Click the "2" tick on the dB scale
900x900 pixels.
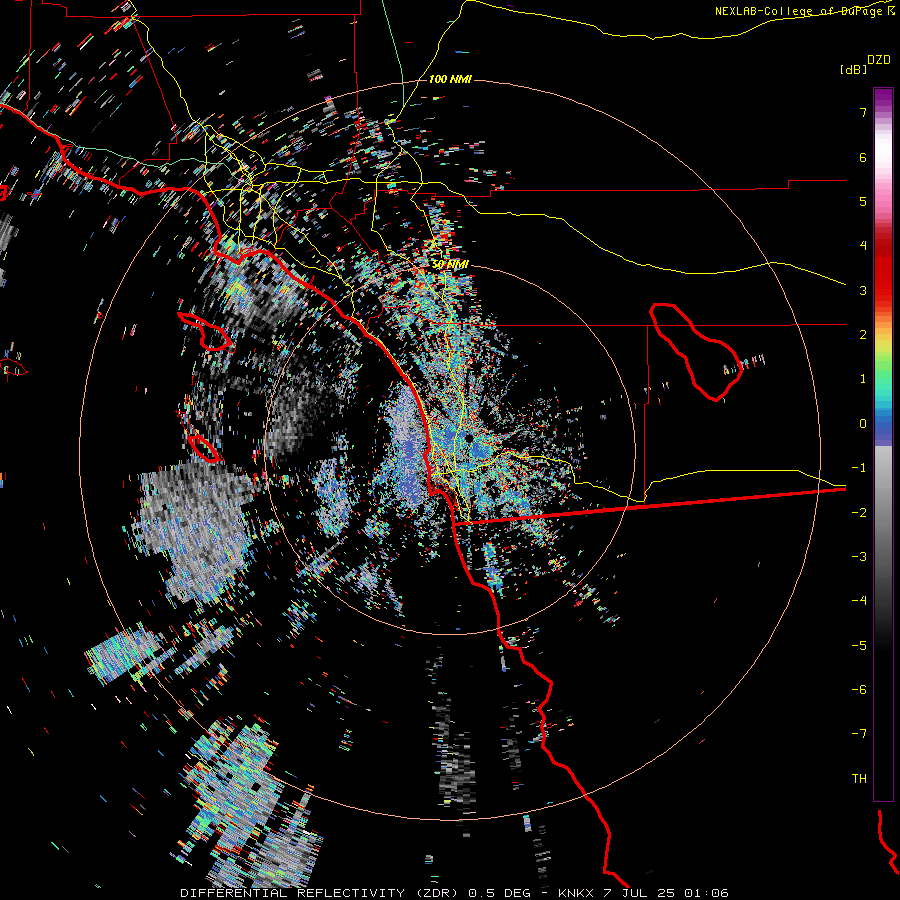(x=863, y=335)
